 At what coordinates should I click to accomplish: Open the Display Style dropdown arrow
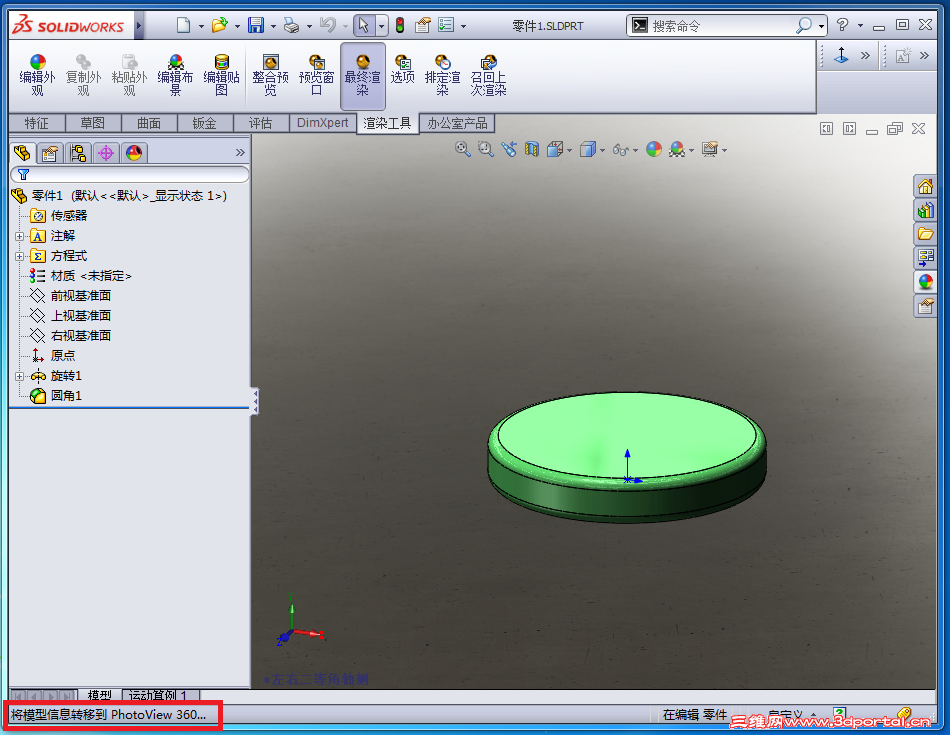point(602,150)
